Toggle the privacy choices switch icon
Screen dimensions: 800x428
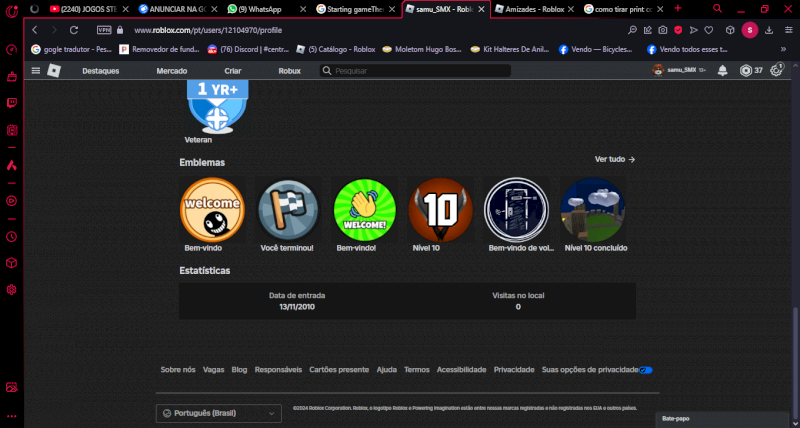point(646,370)
